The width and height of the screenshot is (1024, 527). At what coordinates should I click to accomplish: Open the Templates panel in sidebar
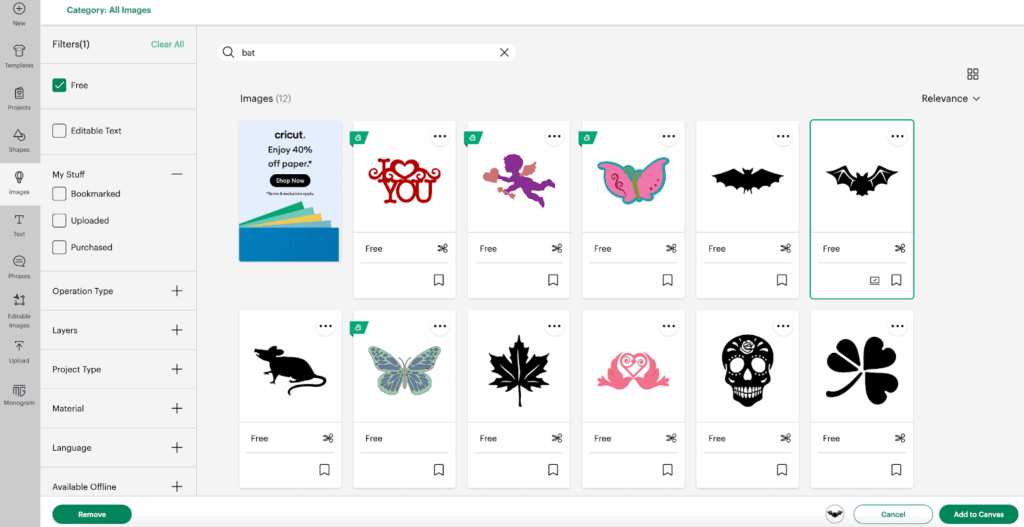pos(19,55)
